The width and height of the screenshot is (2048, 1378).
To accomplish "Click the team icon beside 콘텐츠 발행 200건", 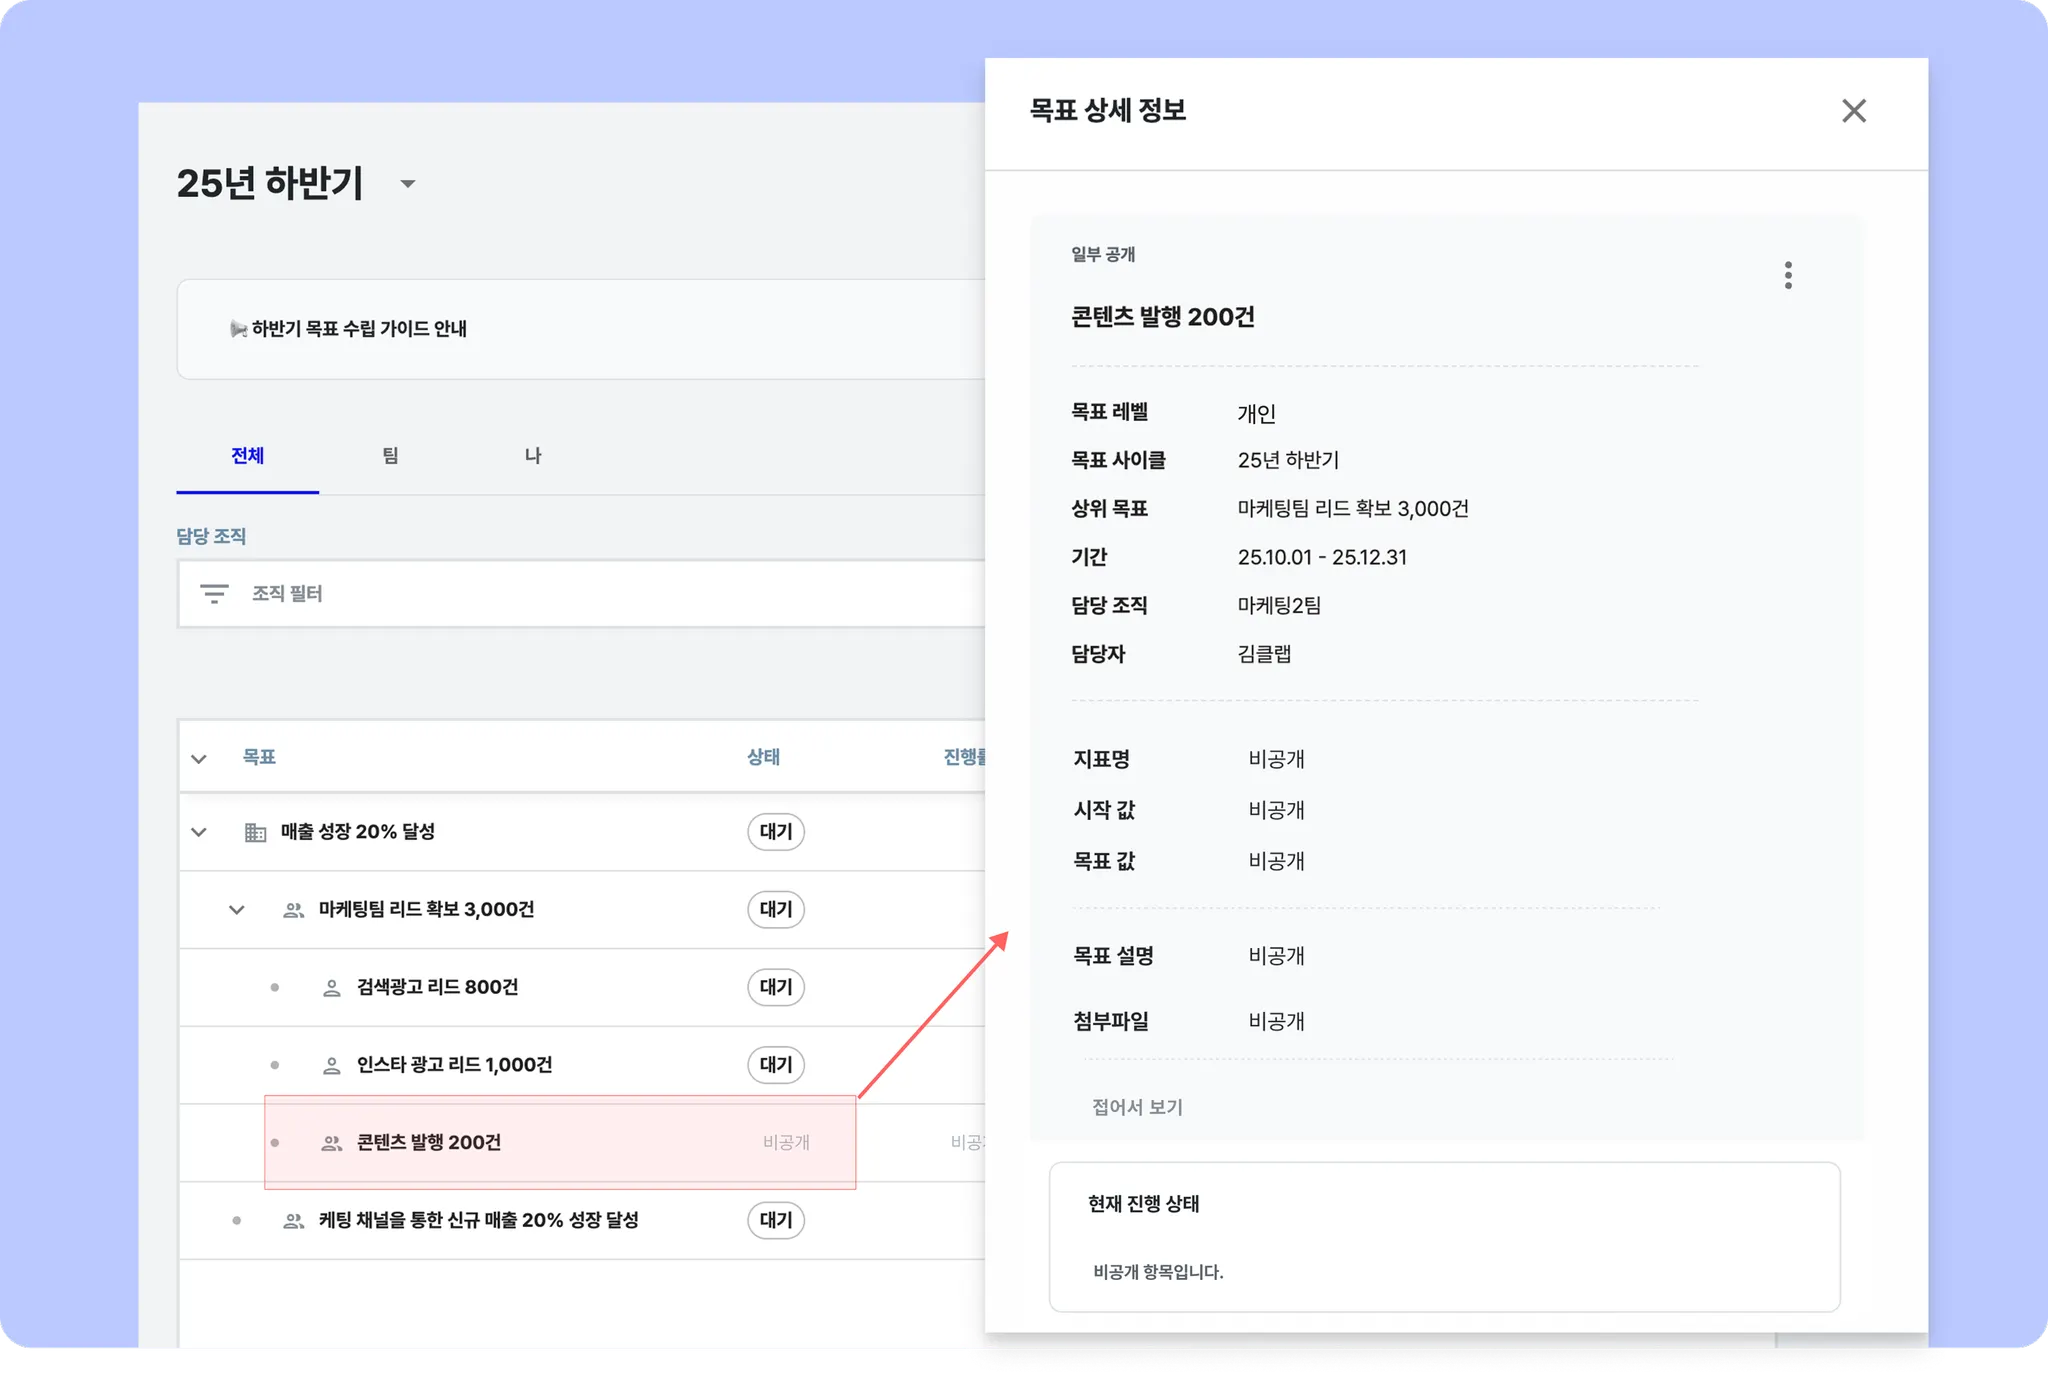I will [331, 1143].
